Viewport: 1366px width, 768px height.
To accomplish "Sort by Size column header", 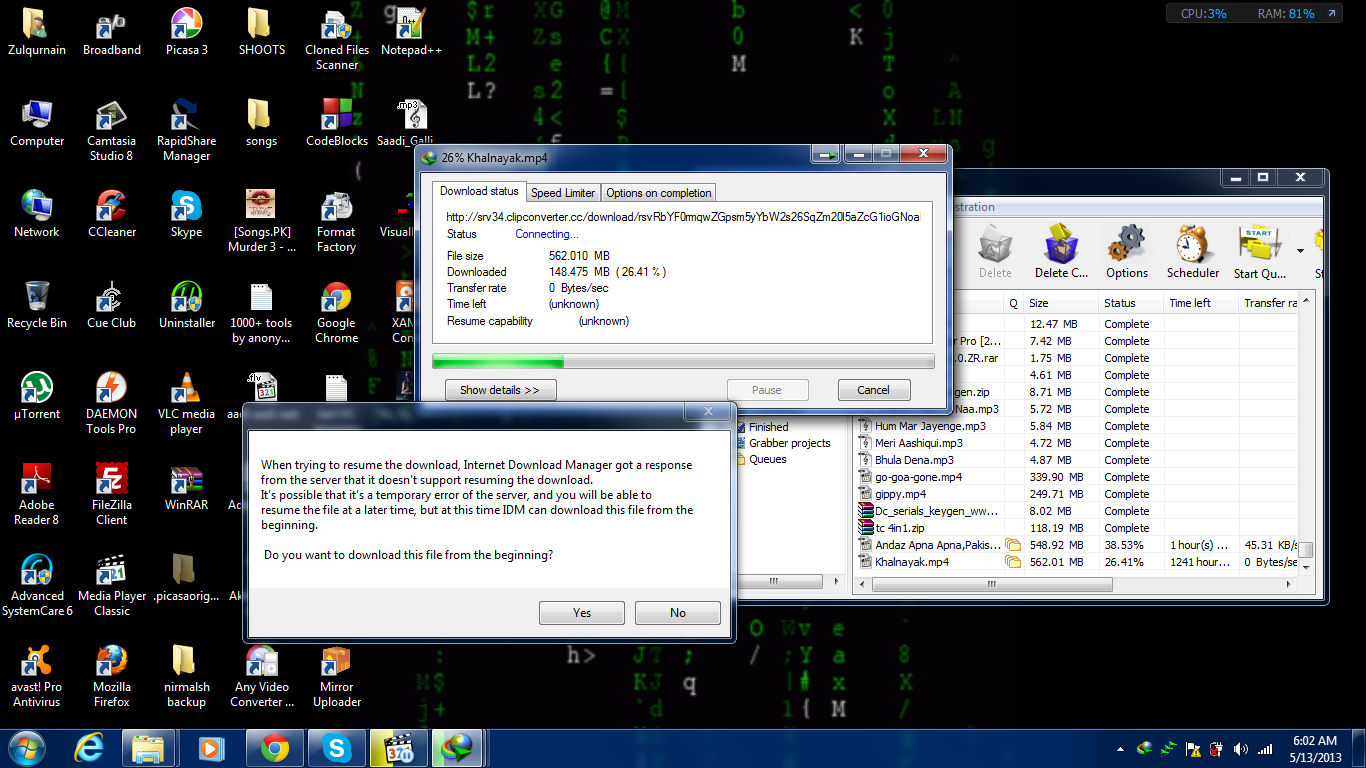I will point(1060,303).
